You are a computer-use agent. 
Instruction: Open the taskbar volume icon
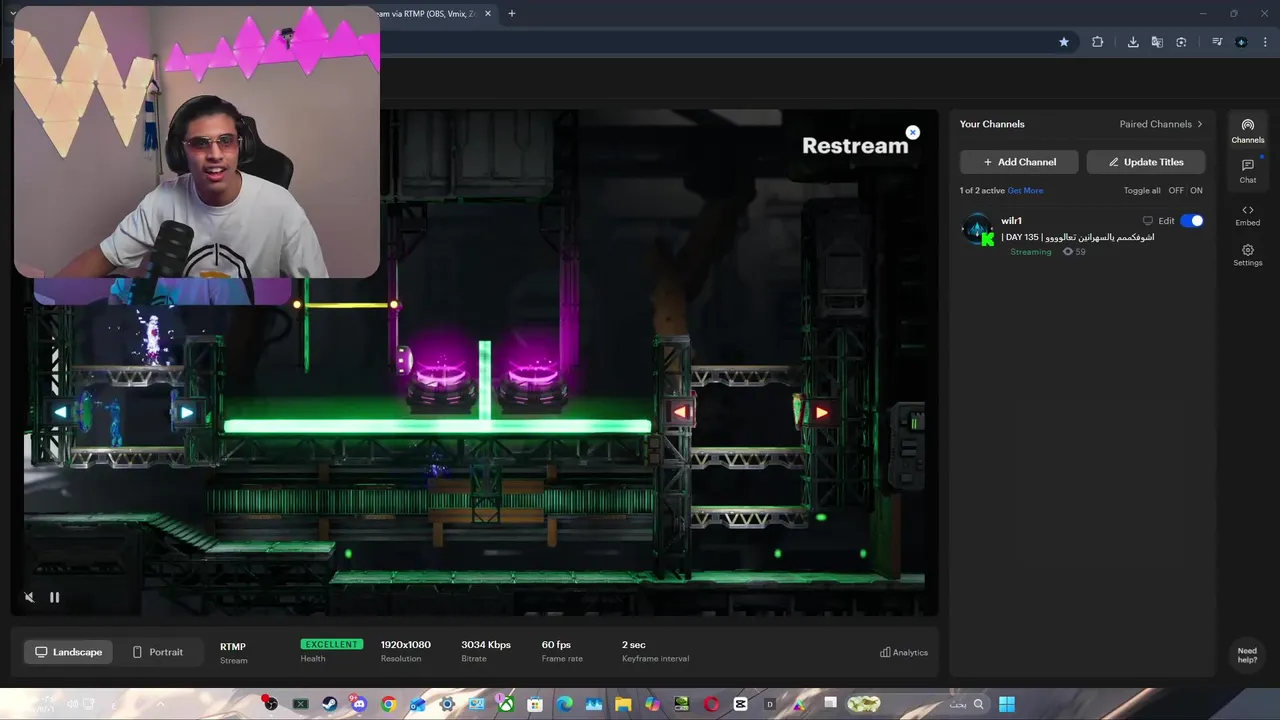[x=73, y=704]
